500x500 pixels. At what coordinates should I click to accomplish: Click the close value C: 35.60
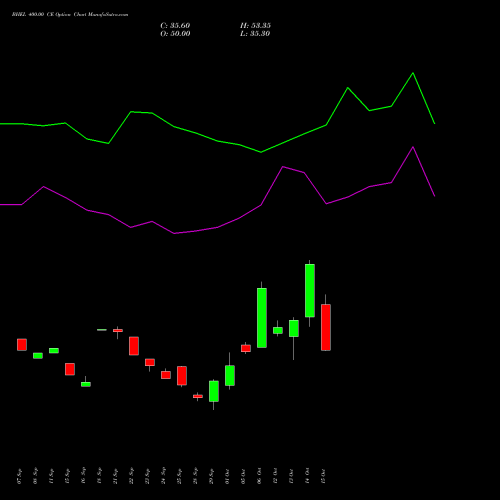pyautogui.click(x=175, y=26)
